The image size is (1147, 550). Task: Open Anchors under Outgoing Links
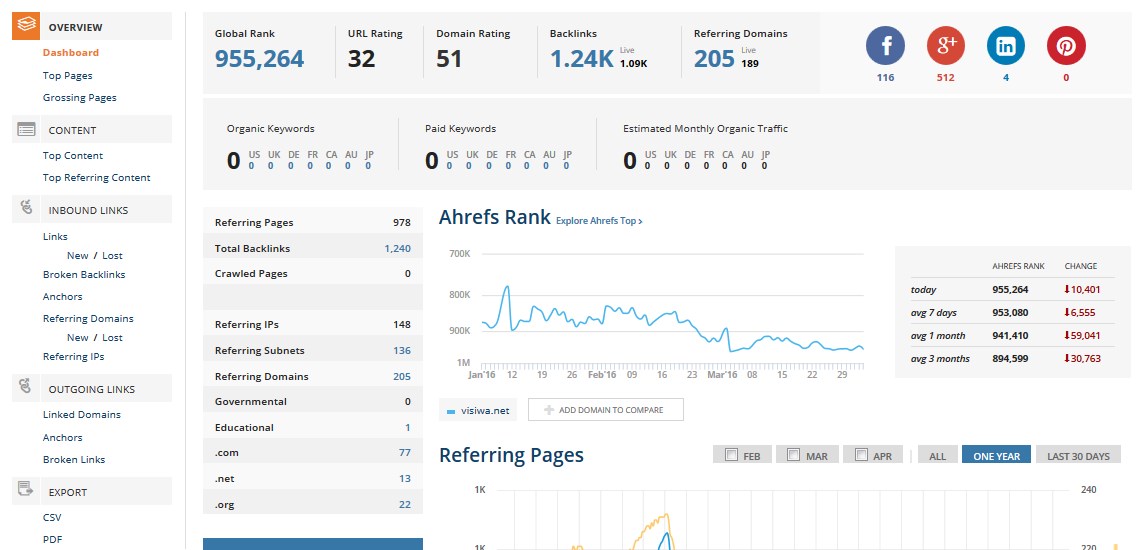[62, 437]
